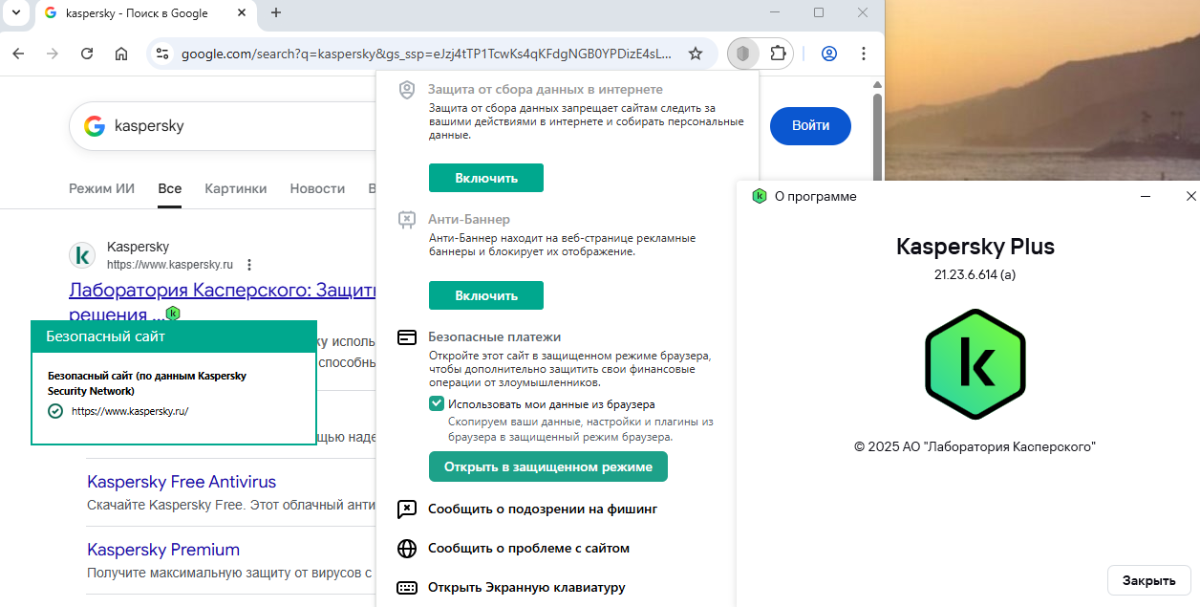This screenshot has height=607, width=1200.
Task: Go back to the previous page
Action: (x=18, y=54)
